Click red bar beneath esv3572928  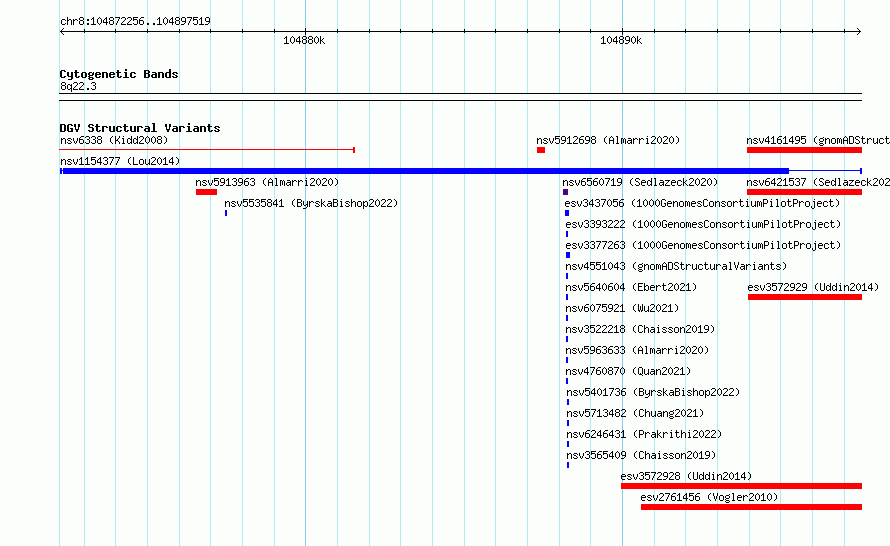pyautogui.click(x=741, y=486)
